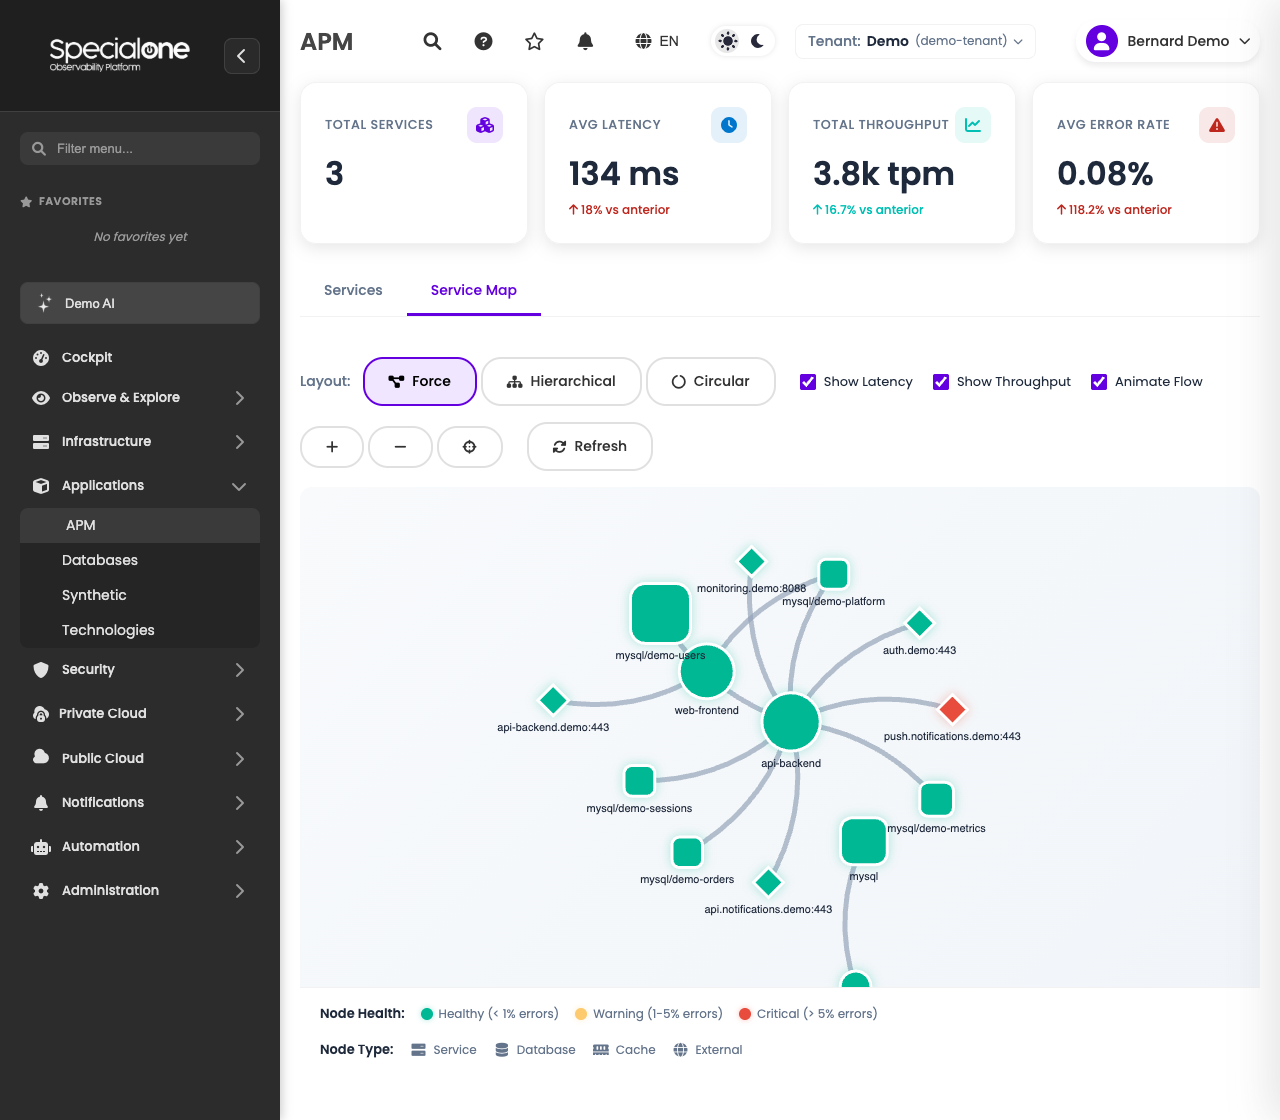Image resolution: width=1280 pixels, height=1120 pixels.
Task: Switch to light theme sun icon
Action: tap(728, 41)
